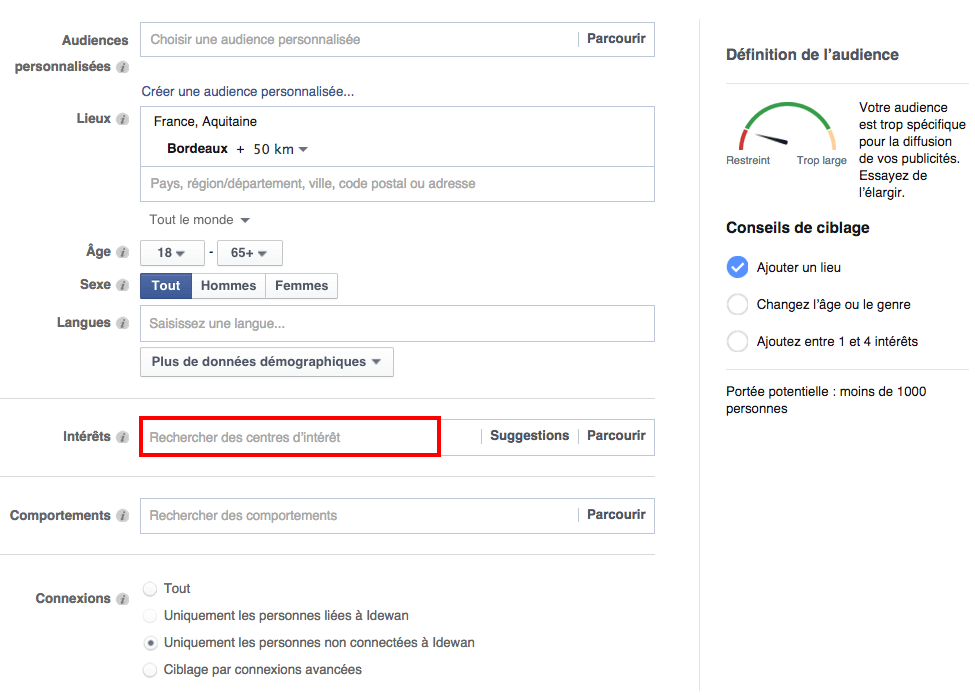Click info icon beside Comportements label

(x=122, y=516)
